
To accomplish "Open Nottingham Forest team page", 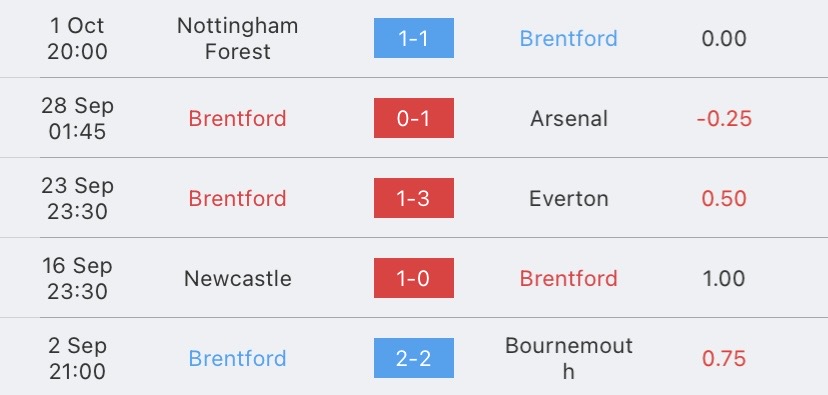I will [x=238, y=39].
